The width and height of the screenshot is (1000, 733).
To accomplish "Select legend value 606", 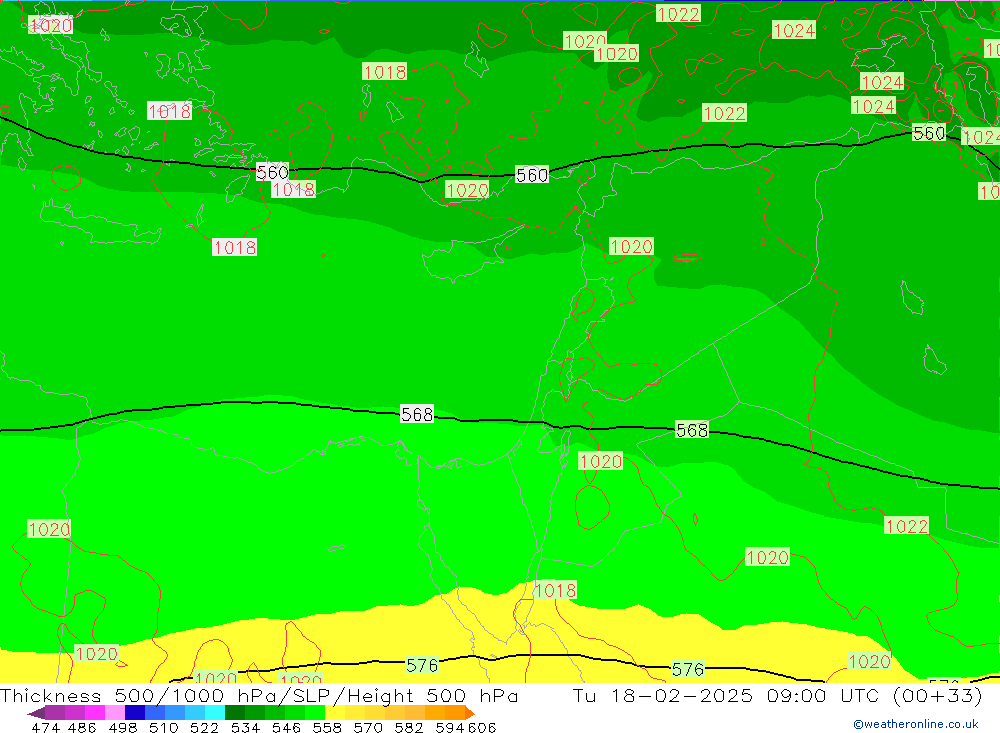I will tap(482, 727).
